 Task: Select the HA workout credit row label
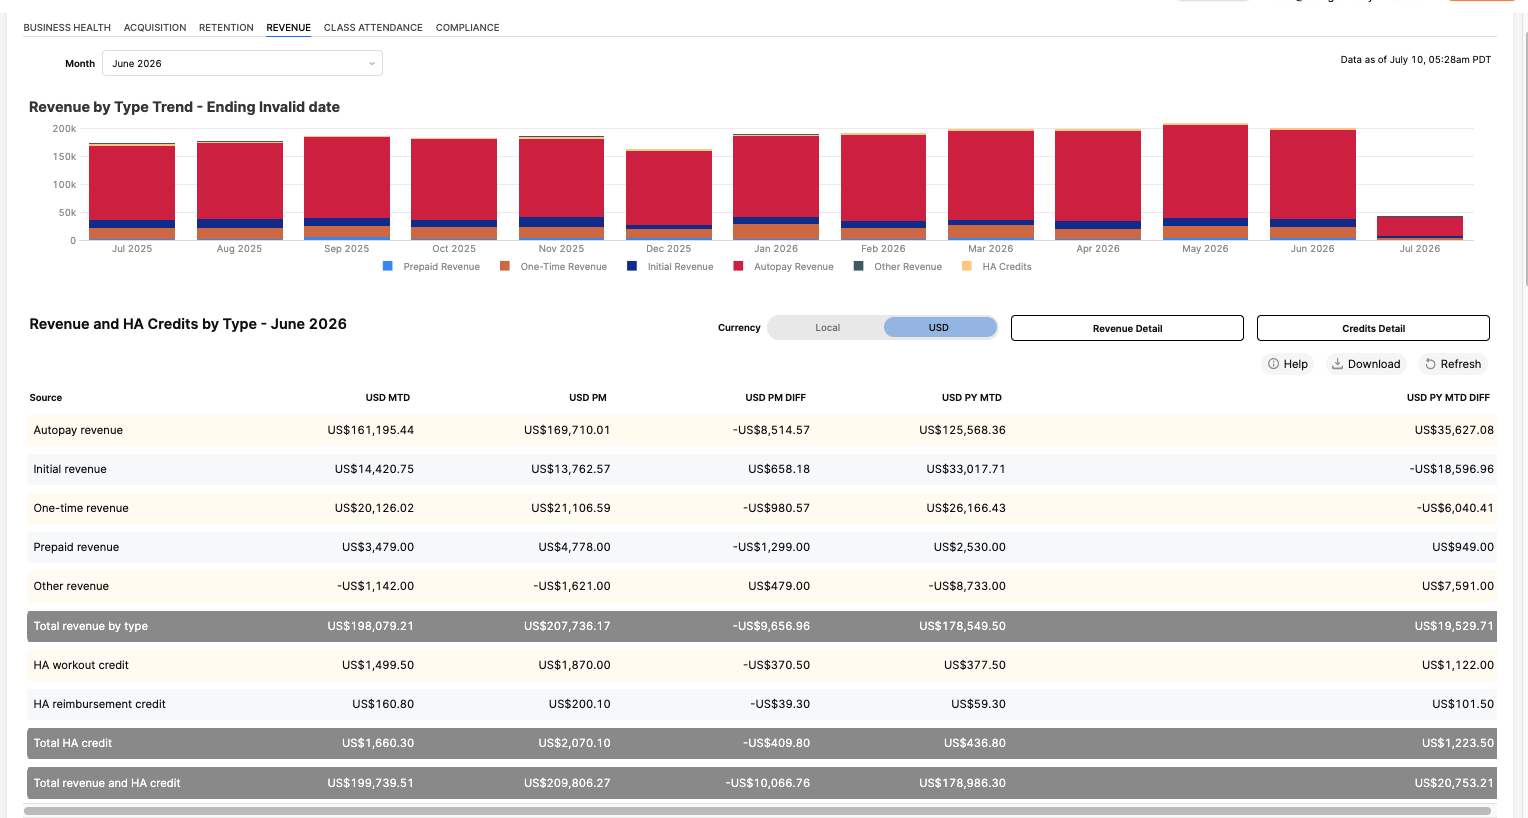pyautogui.click(x=81, y=665)
